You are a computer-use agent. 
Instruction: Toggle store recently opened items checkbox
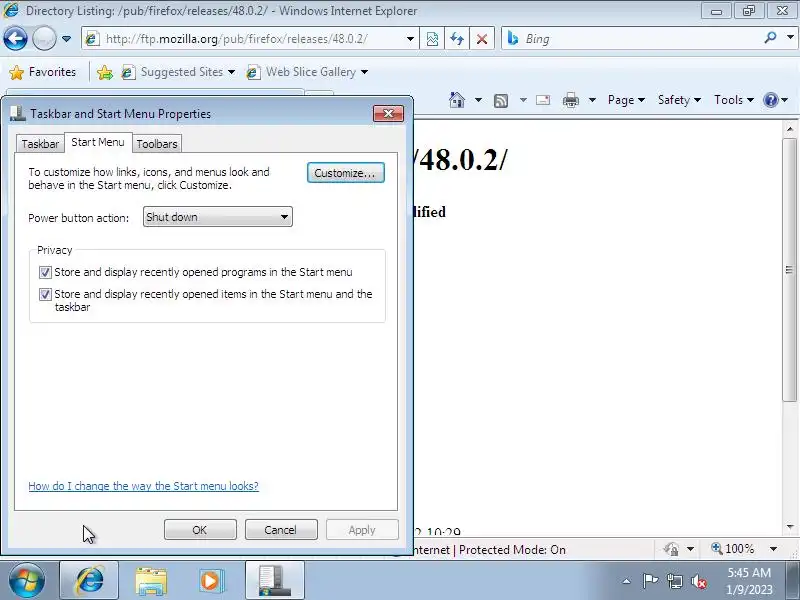click(x=45, y=294)
